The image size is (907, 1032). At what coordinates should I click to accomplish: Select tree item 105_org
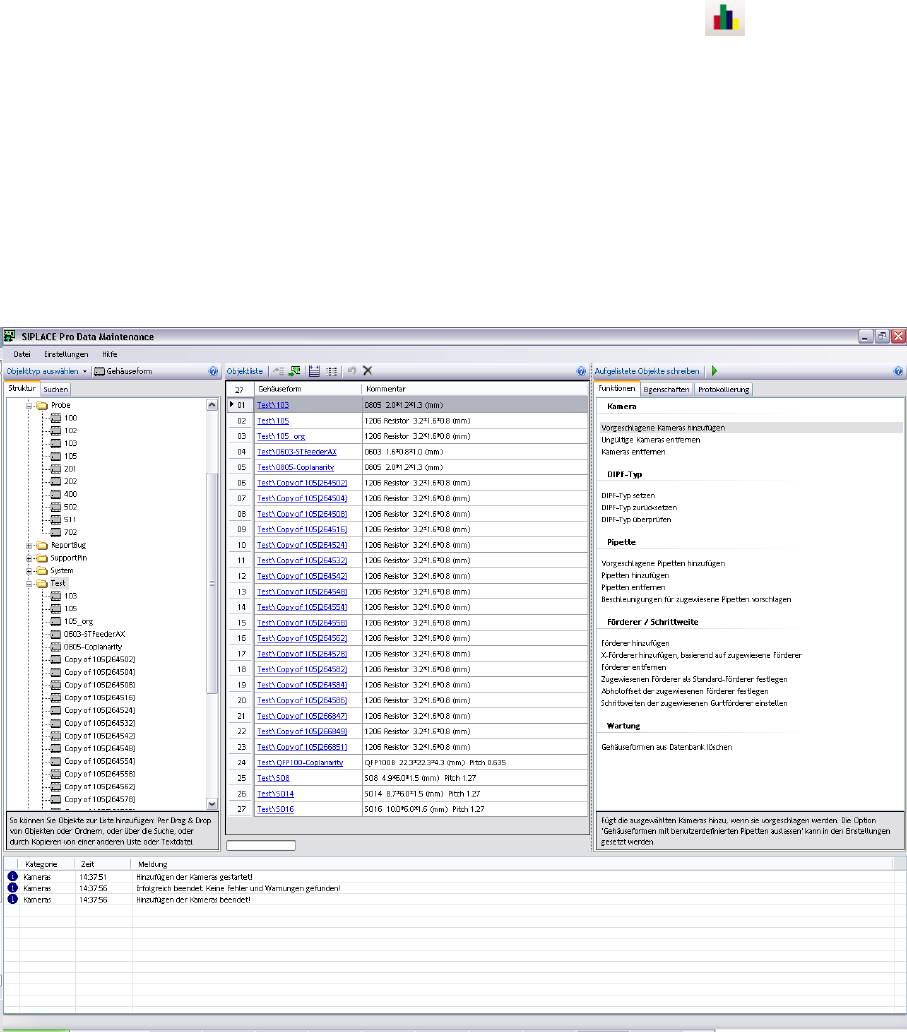click(78, 621)
